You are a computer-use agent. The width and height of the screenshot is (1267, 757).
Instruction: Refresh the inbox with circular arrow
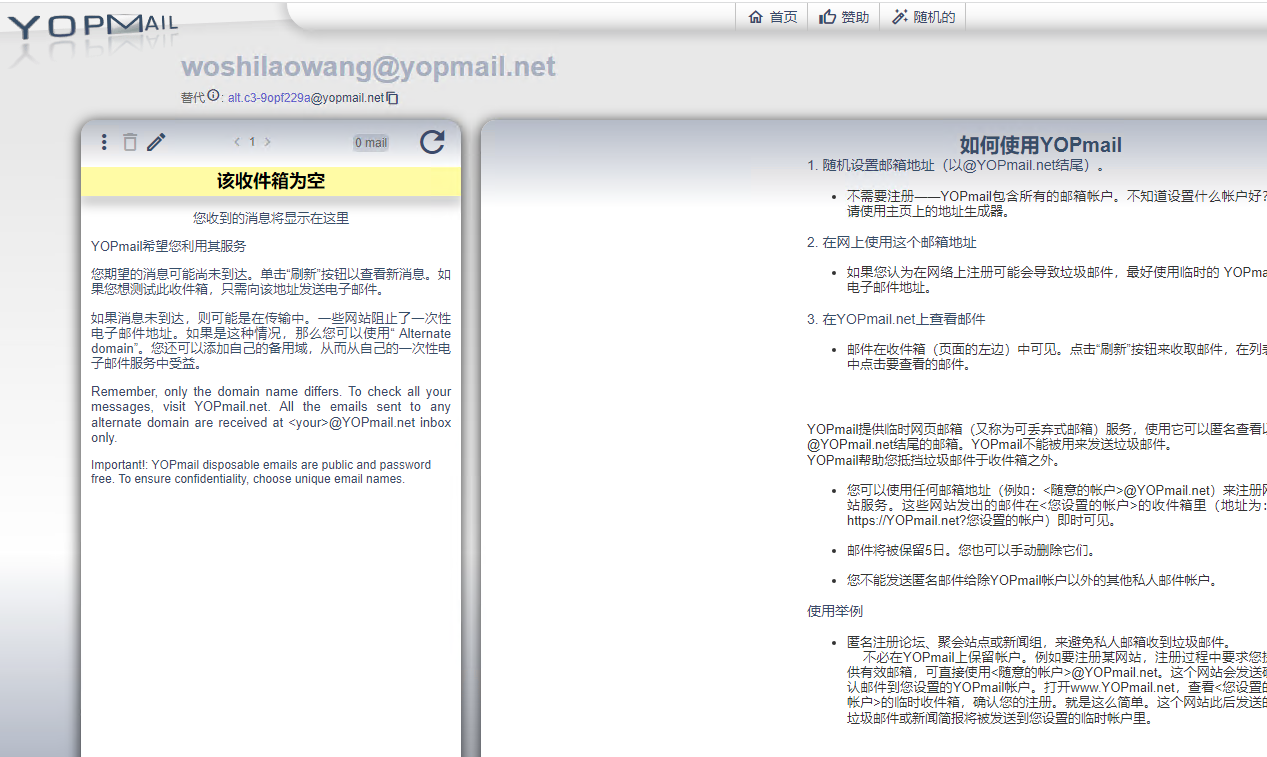432,142
